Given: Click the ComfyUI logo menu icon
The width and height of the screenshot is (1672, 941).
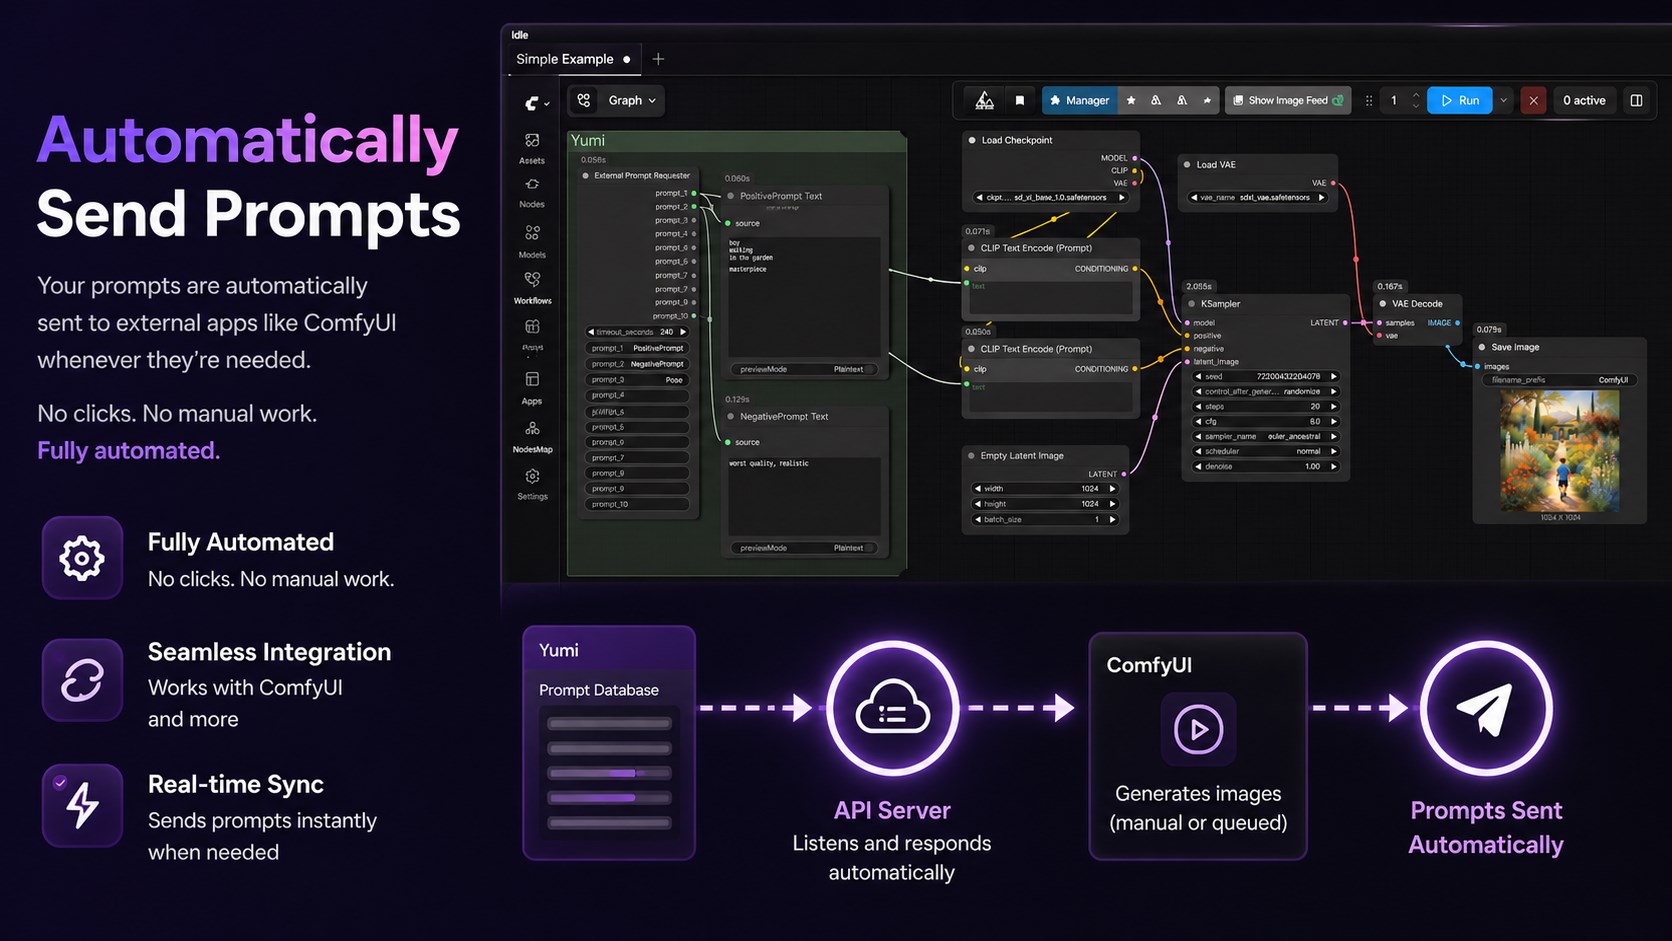Looking at the screenshot, I should [532, 103].
